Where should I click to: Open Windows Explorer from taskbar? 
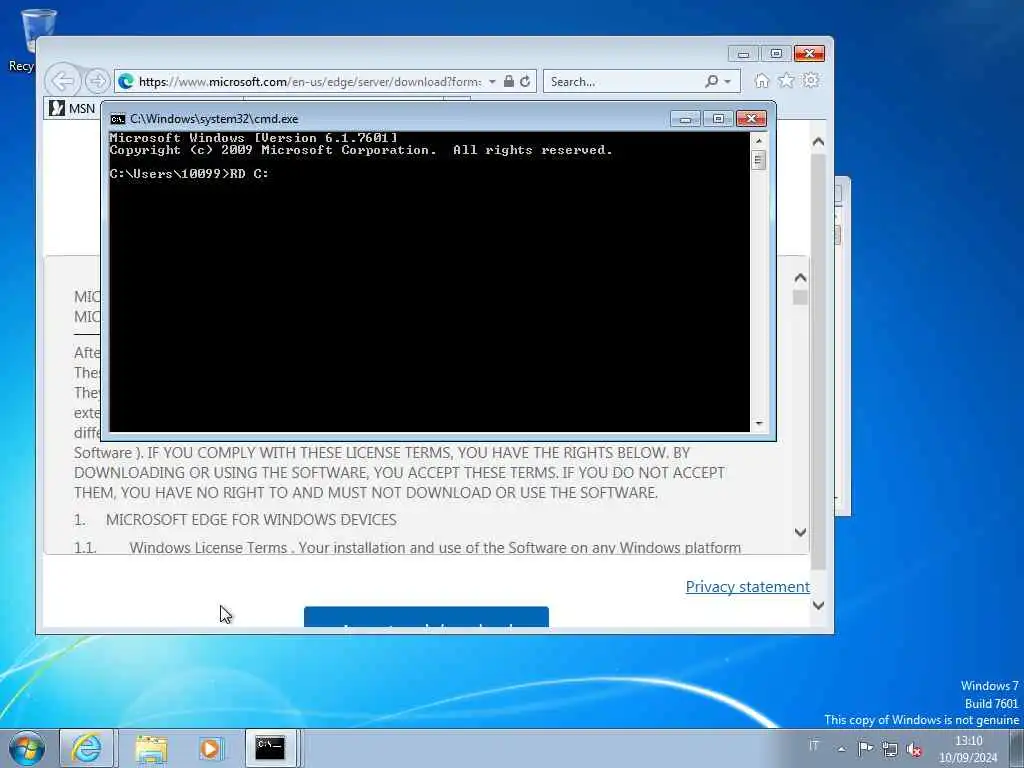152,748
